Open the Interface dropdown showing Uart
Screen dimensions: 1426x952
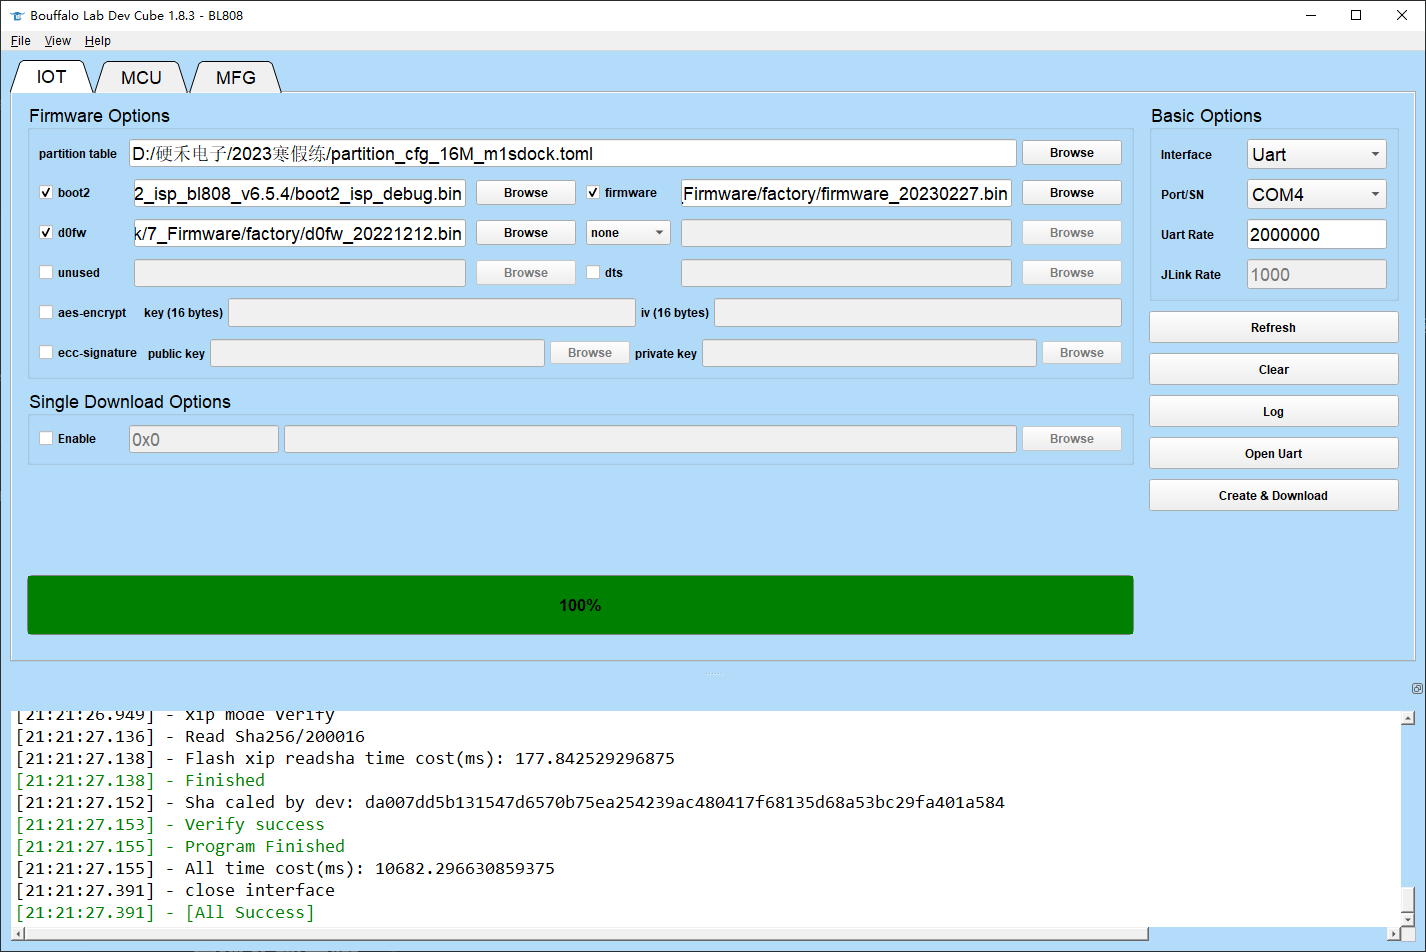(x=1316, y=155)
